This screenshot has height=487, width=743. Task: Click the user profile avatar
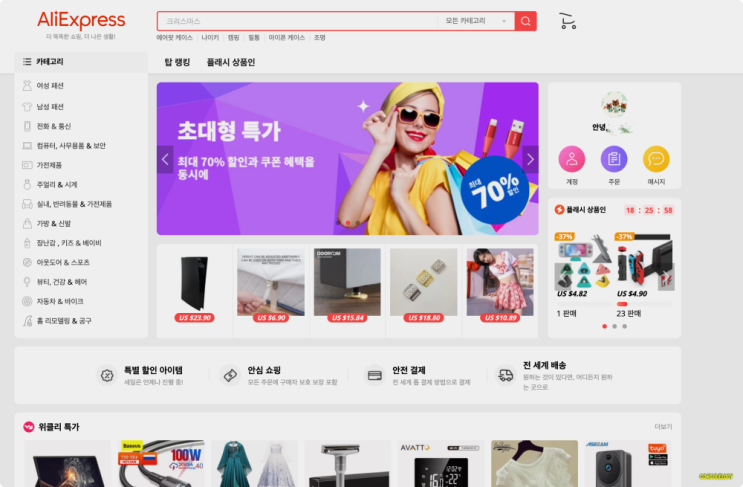pyautogui.click(x=615, y=104)
